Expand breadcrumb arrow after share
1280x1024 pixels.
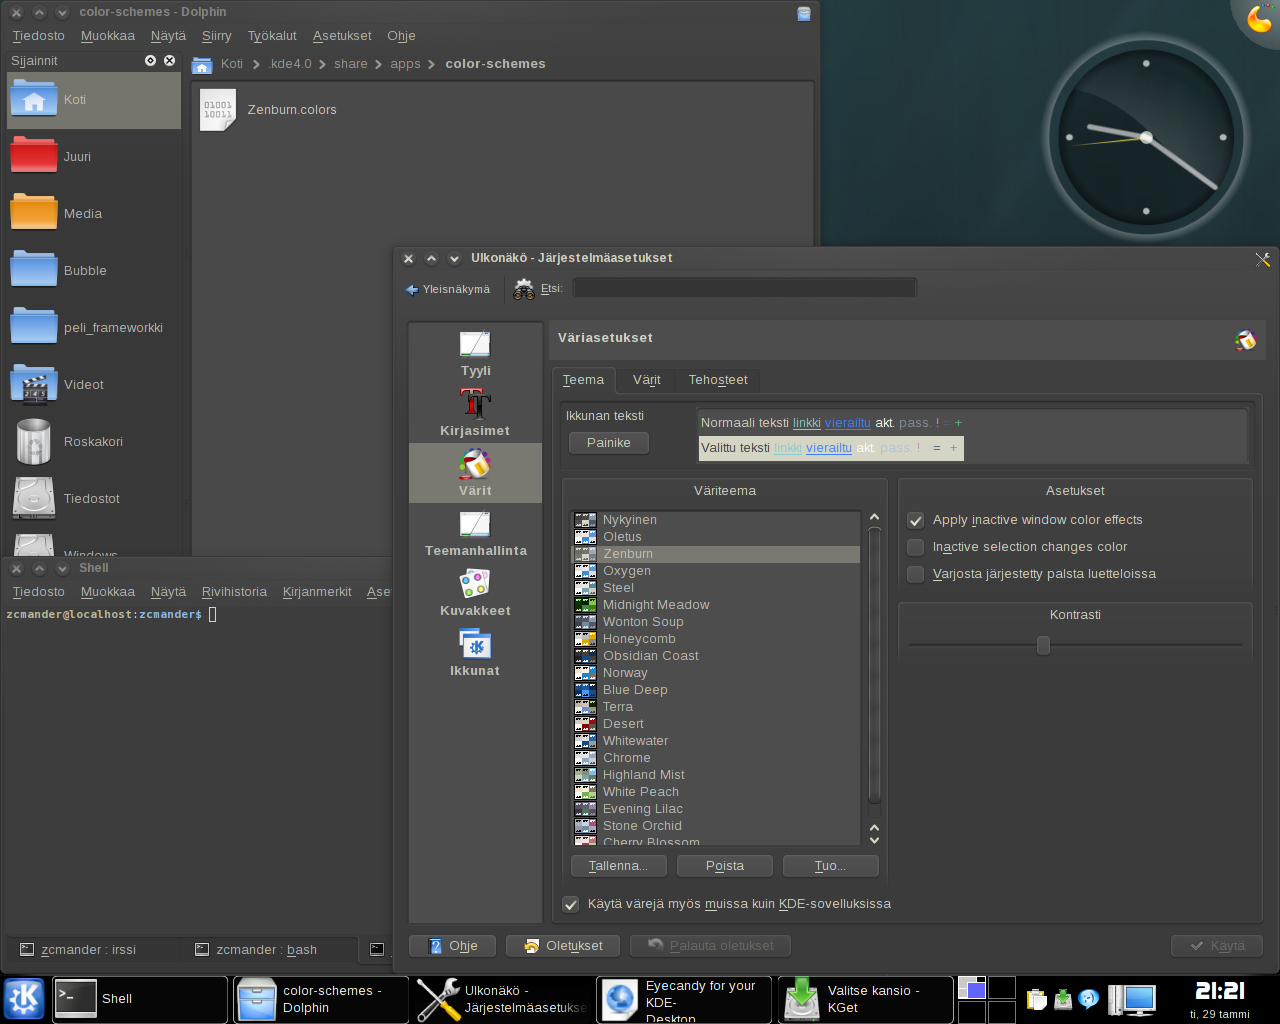click(378, 64)
